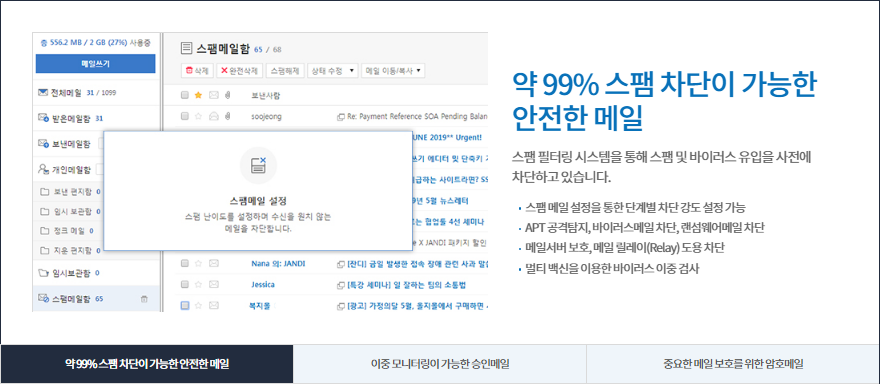Click the list icon beside 스팸메일함 title
Viewport: 881px width, 386px height.
pos(186,49)
